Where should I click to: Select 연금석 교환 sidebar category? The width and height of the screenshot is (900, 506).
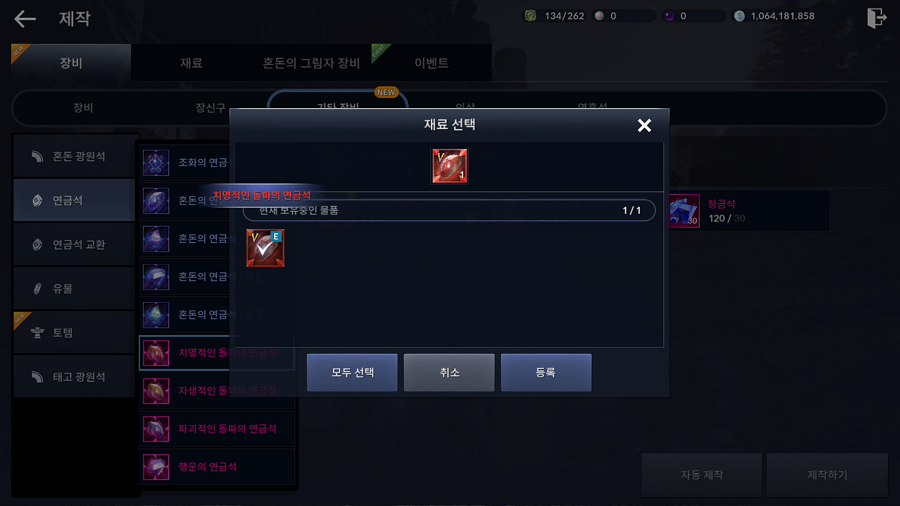[x=74, y=244]
